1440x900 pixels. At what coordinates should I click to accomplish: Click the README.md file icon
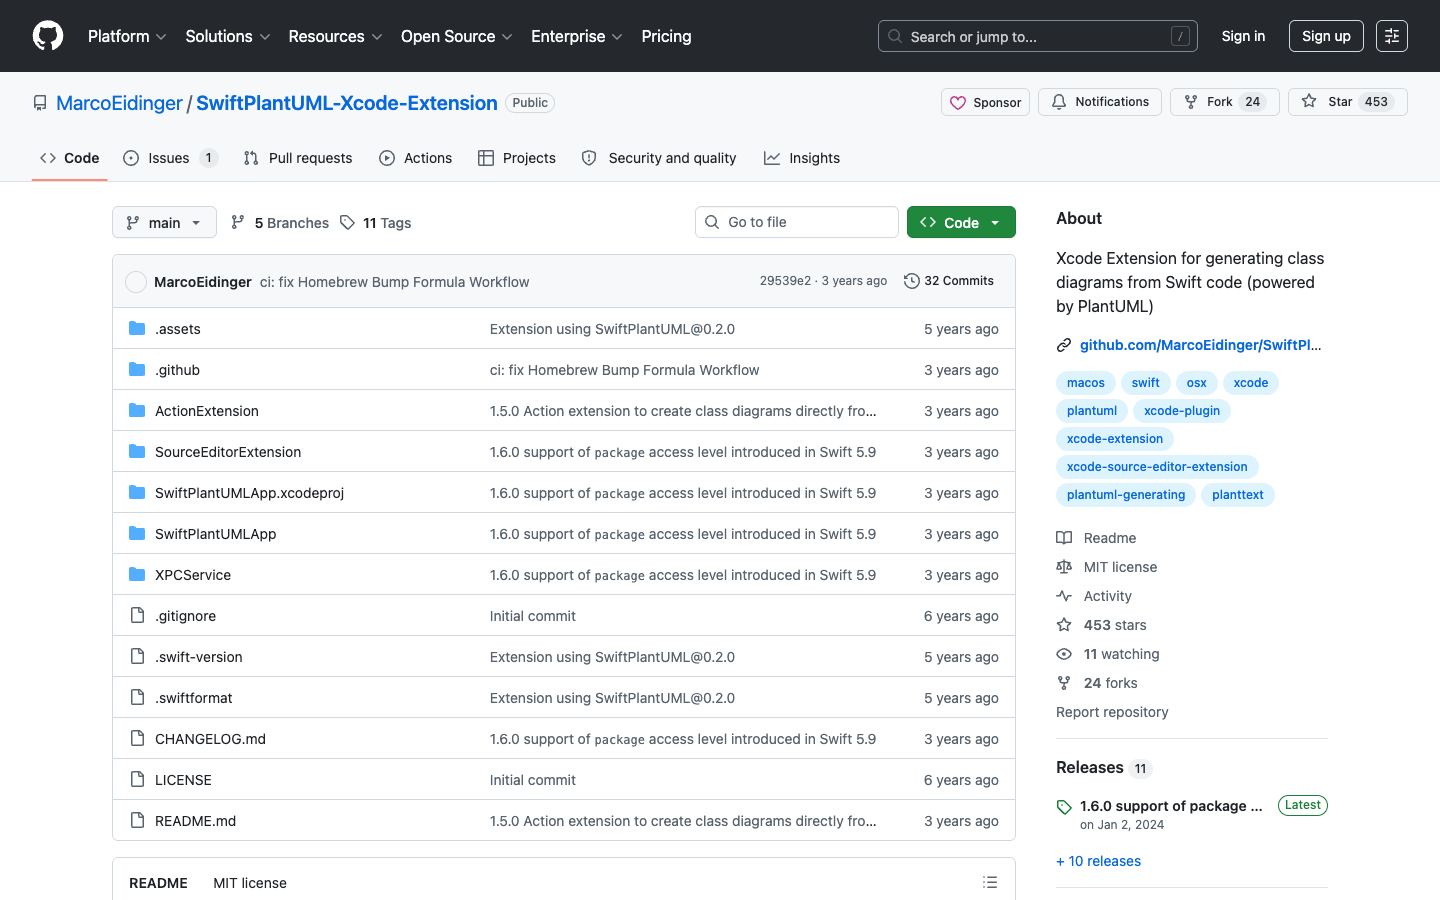137,820
